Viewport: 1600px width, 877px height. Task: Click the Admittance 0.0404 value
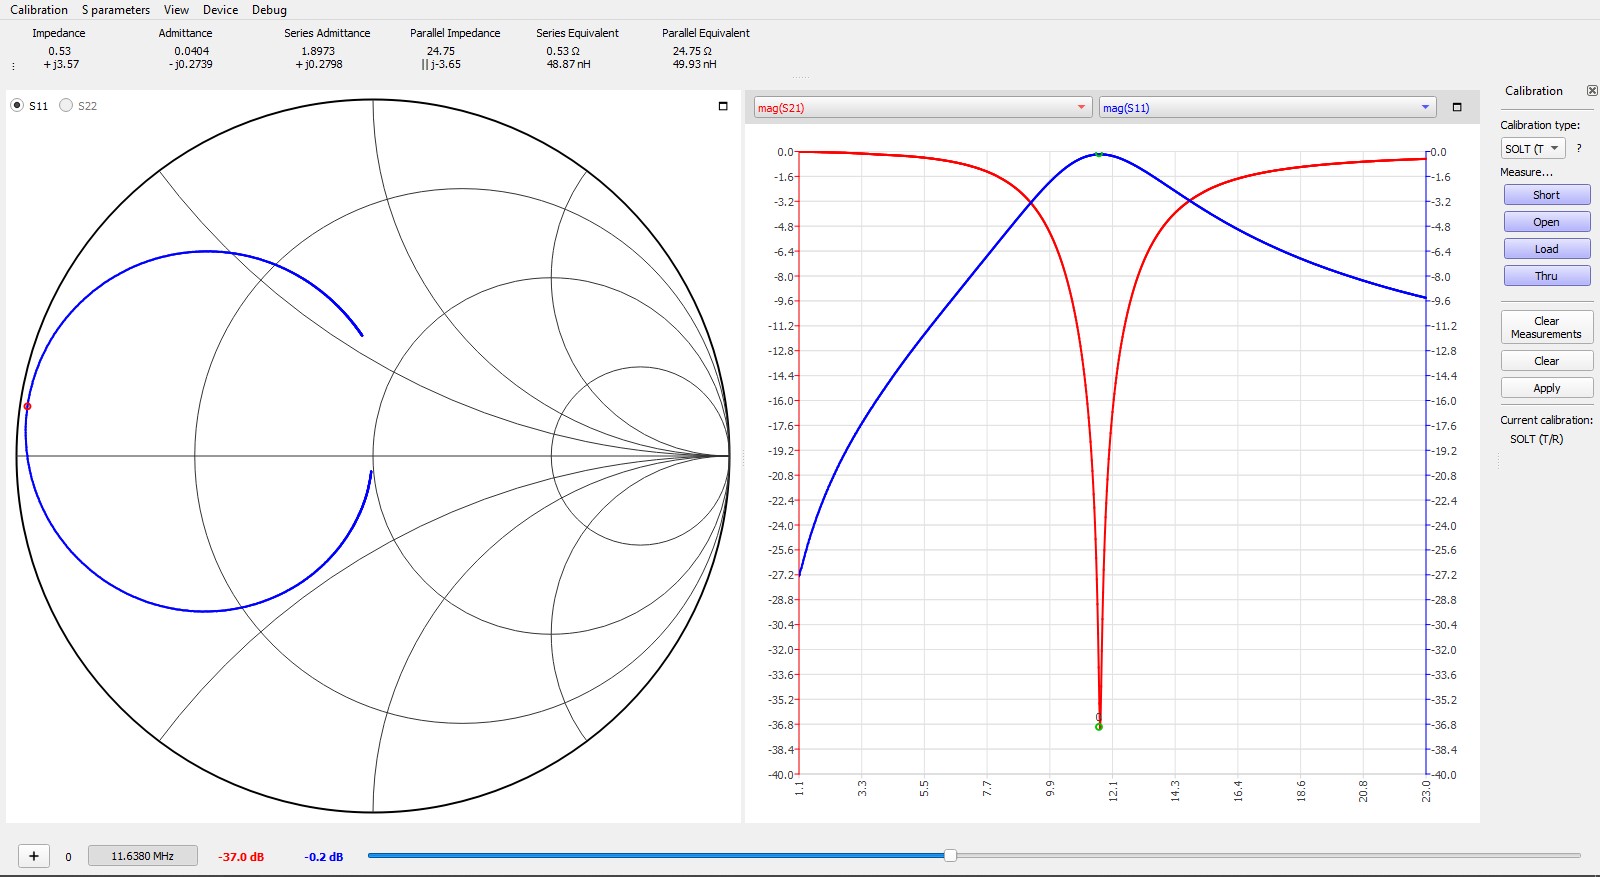click(192, 51)
